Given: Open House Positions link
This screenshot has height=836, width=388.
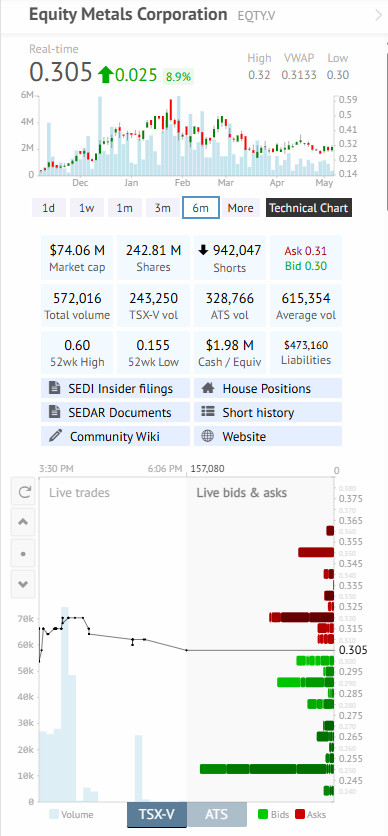Looking at the screenshot, I should pyautogui.click(x=268, y=389).
